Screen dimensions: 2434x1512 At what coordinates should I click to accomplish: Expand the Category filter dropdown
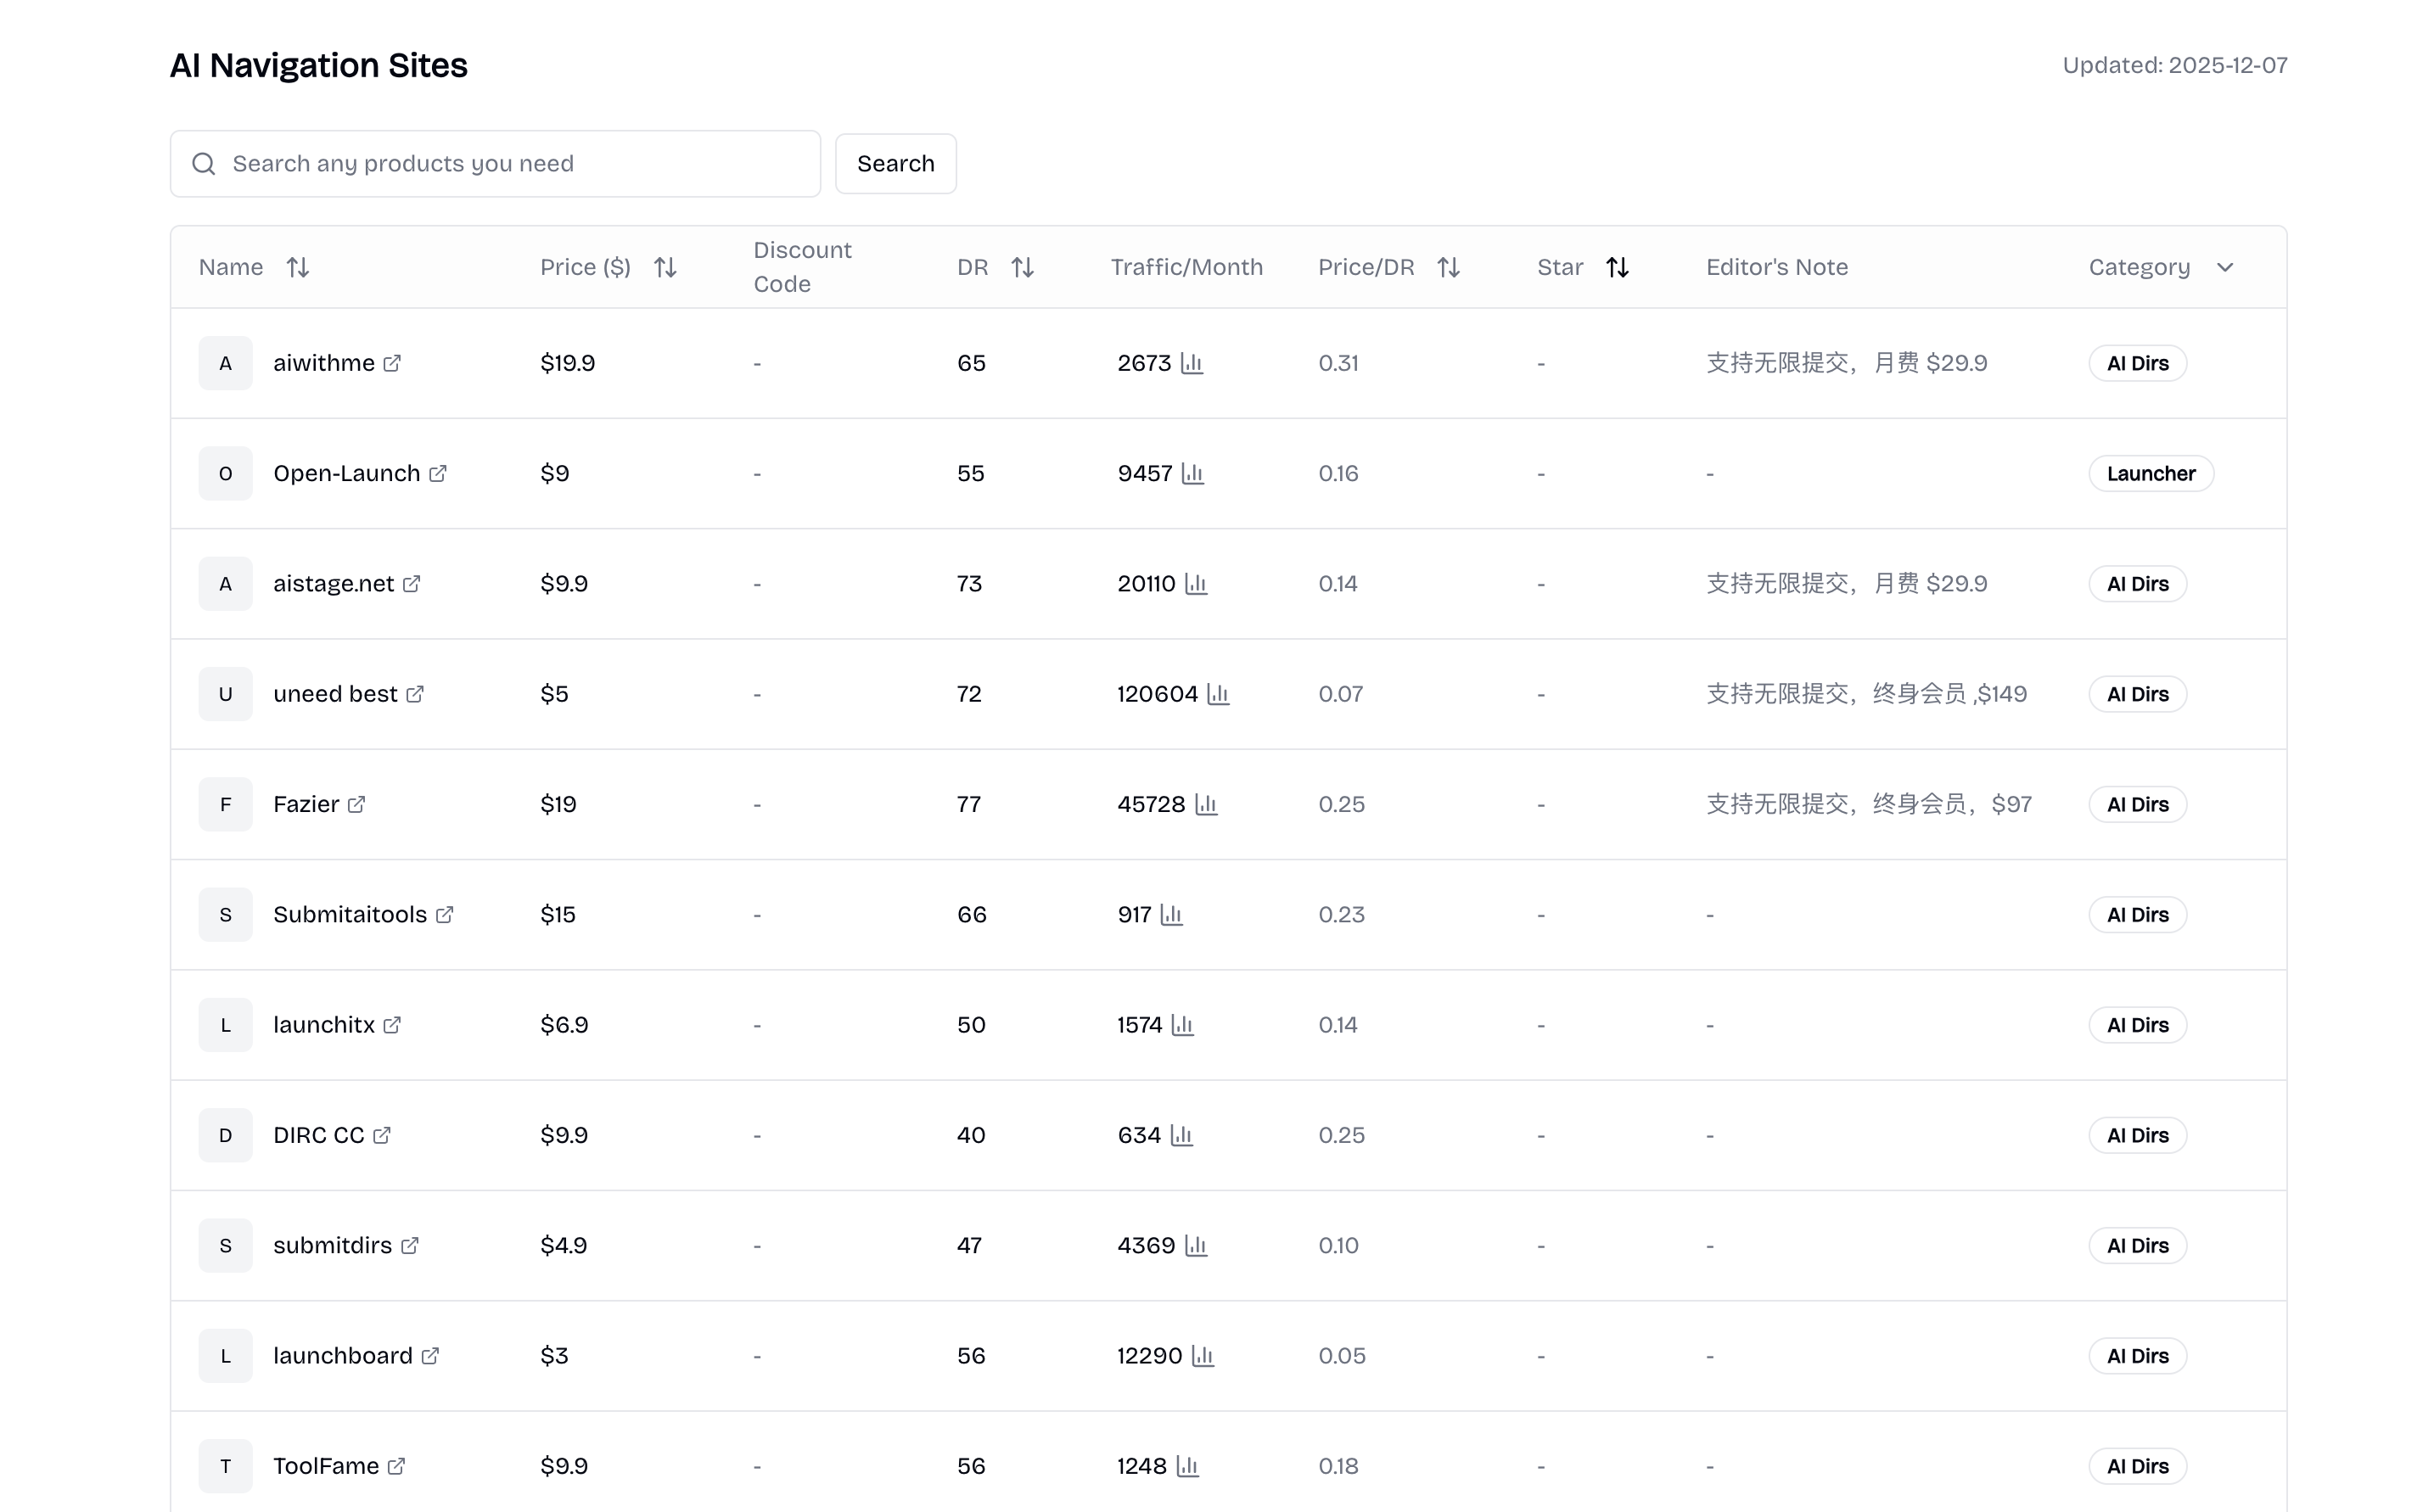2224,267
